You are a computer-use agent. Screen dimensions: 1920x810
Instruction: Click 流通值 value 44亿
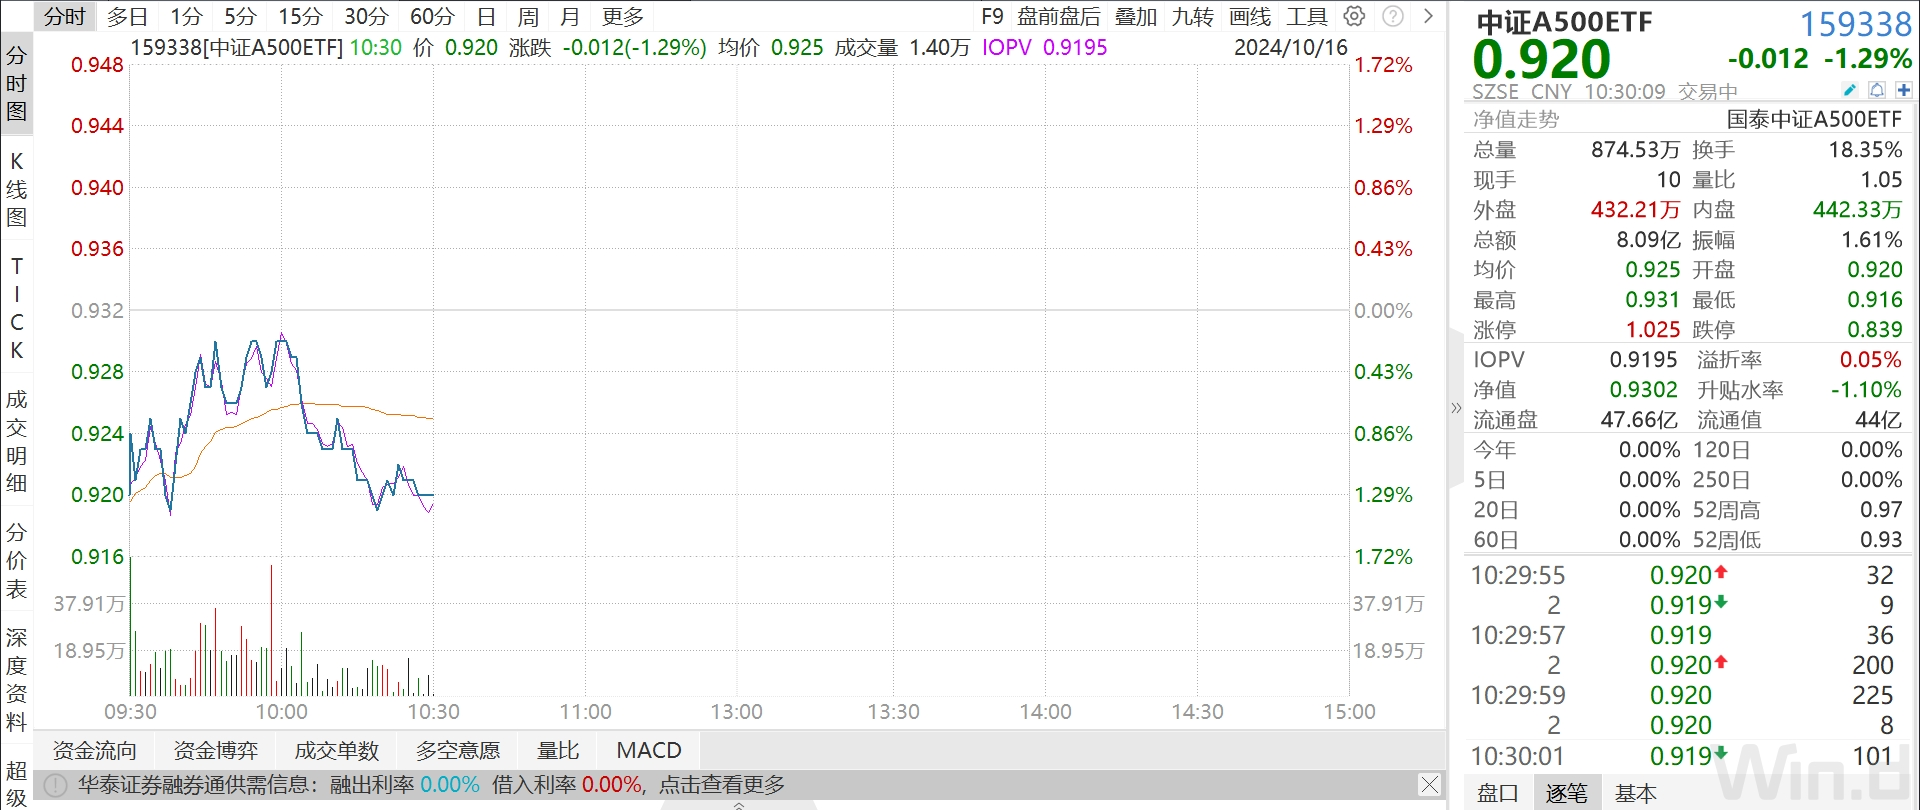pyautogui.click(x=1879, y=419)
